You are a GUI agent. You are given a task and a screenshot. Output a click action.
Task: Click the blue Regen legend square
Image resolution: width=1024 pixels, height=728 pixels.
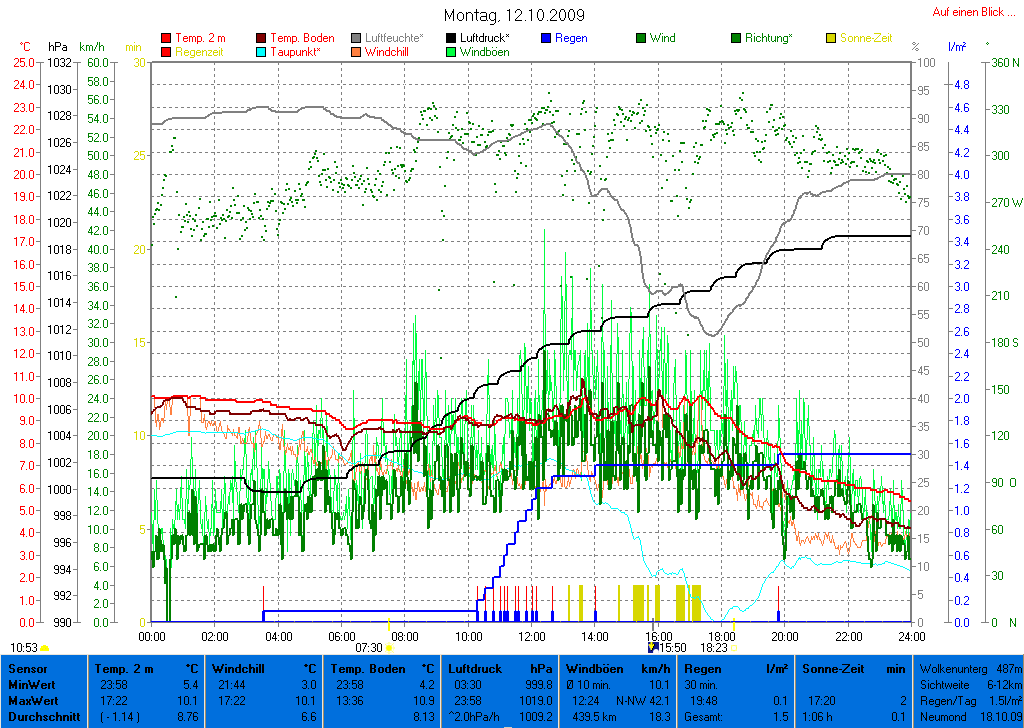[546, 39]
